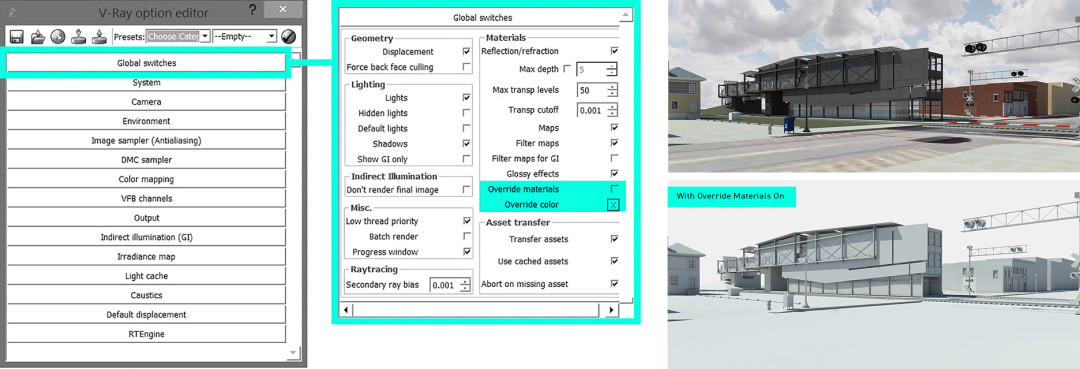
Task: Click the load options folder icon
Action: [x=38, y=36]
